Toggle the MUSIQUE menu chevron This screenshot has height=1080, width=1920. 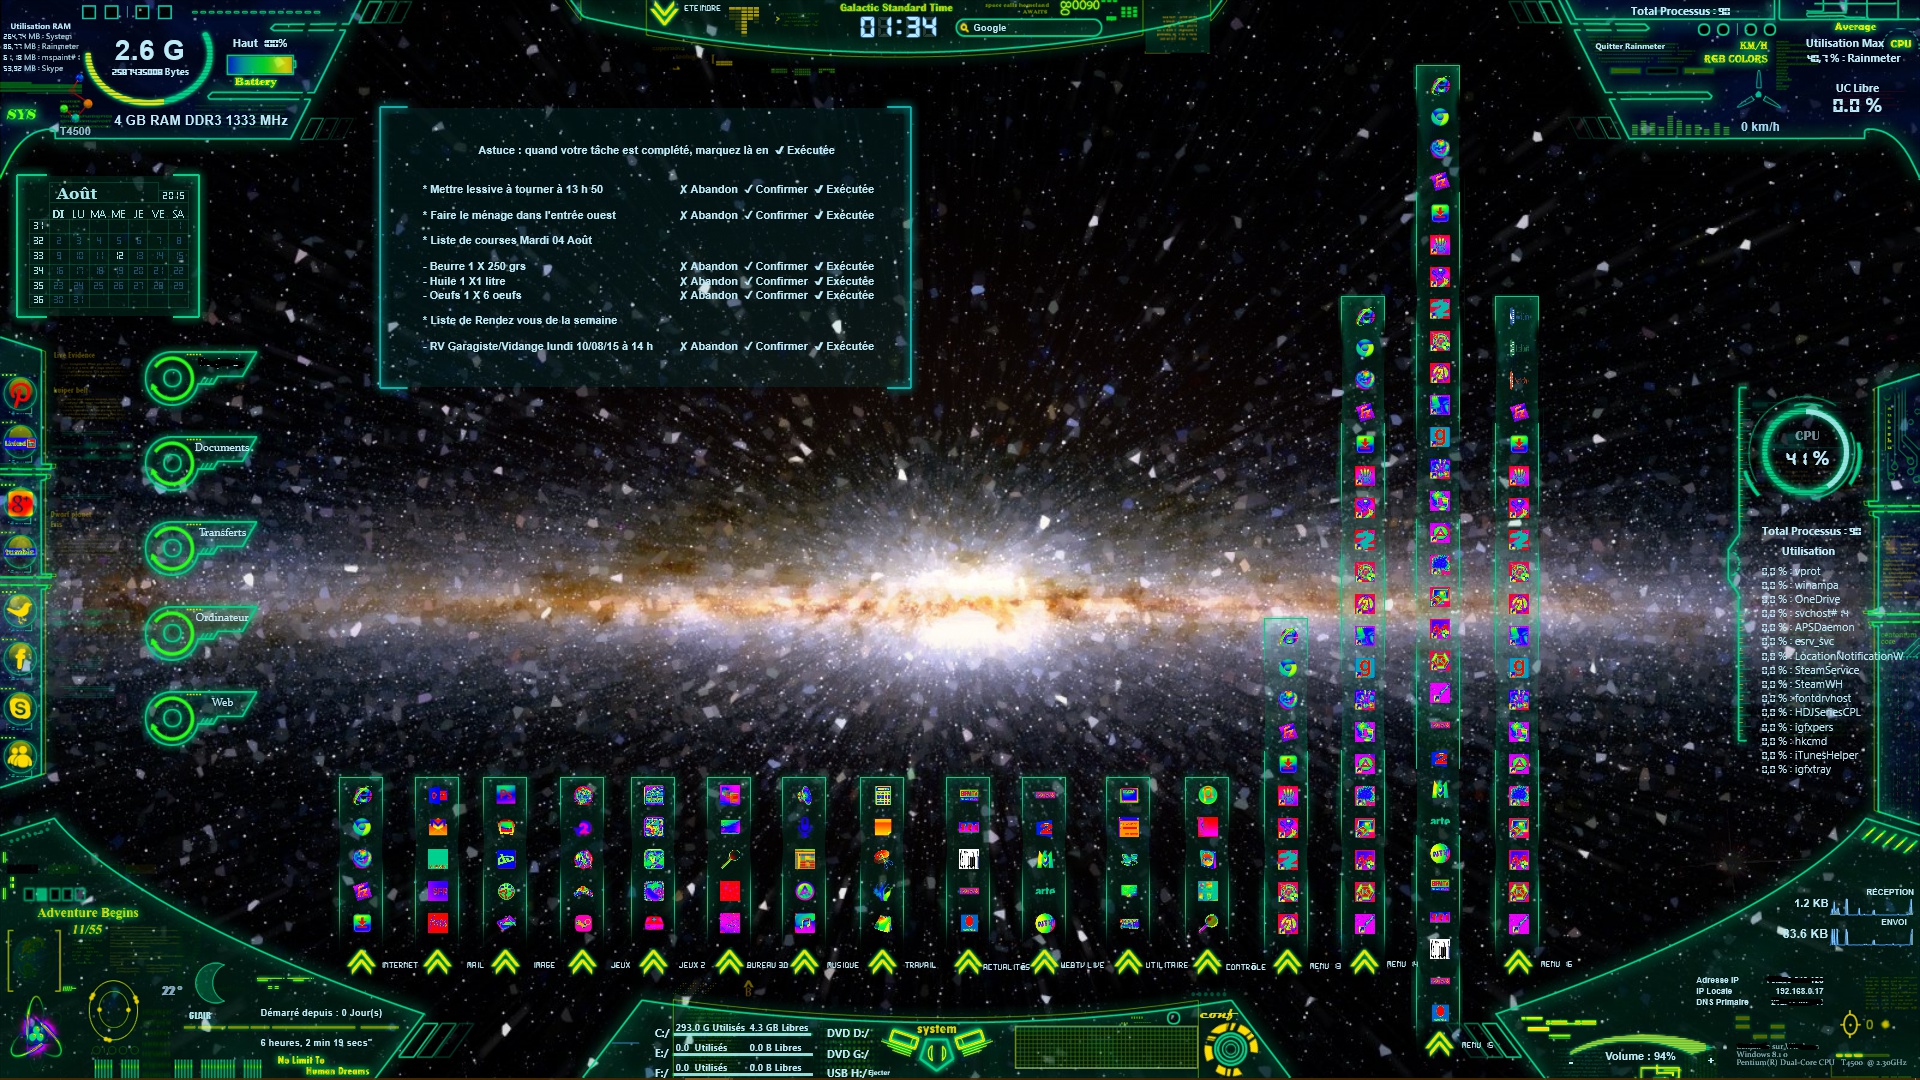tap(805, 963)
